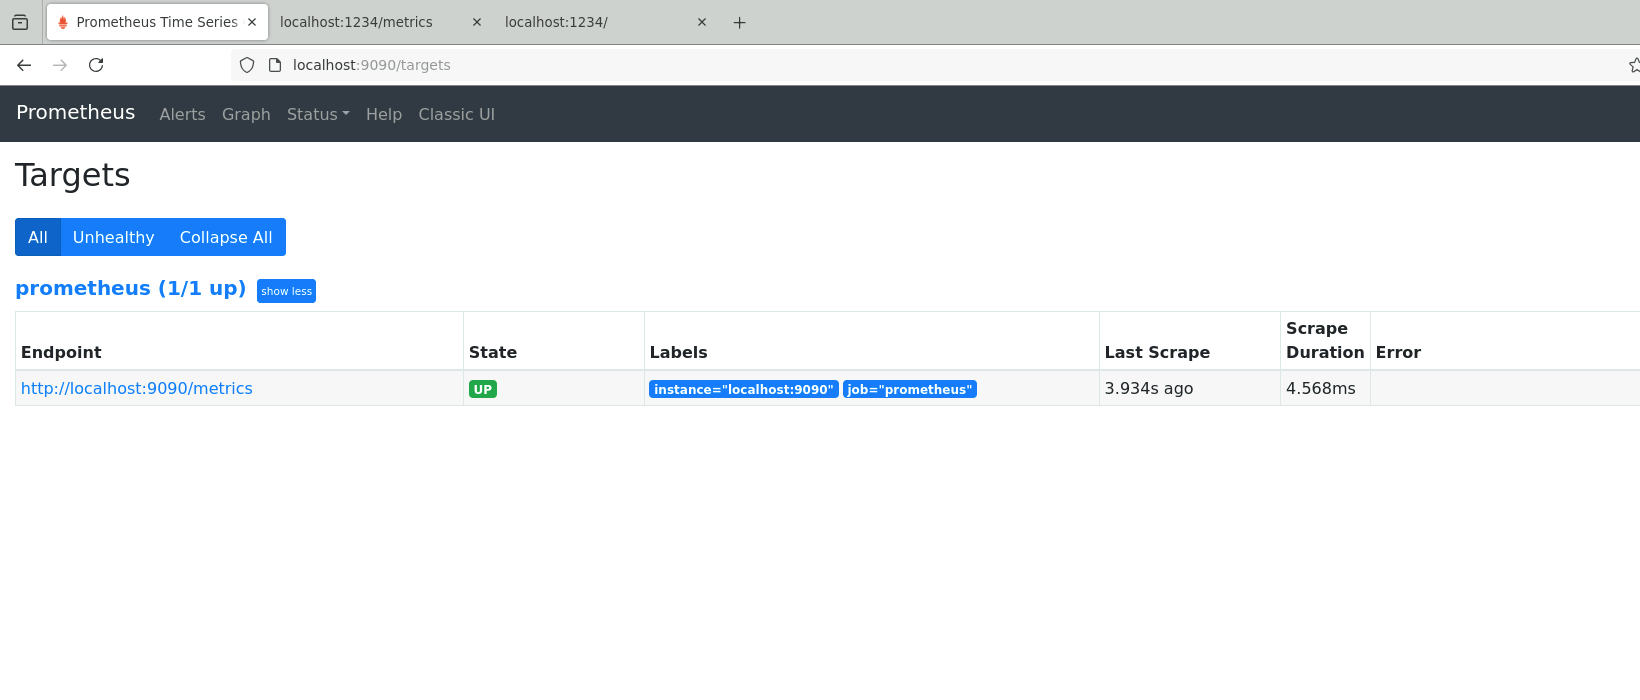
Task: Click the Scrape Duration column header
Action: (1325, 340)
